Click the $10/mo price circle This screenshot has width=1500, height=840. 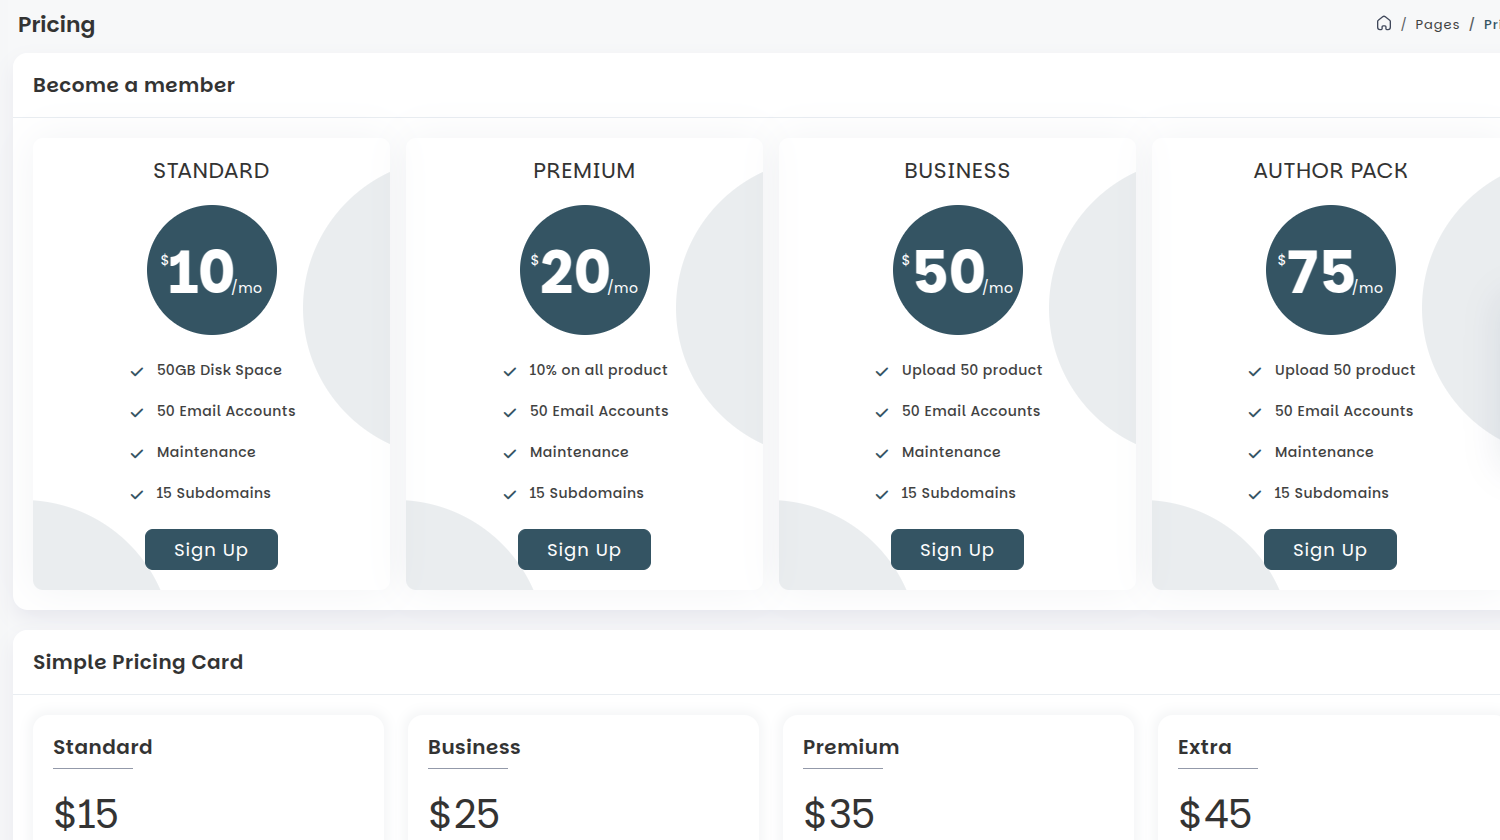212,270
